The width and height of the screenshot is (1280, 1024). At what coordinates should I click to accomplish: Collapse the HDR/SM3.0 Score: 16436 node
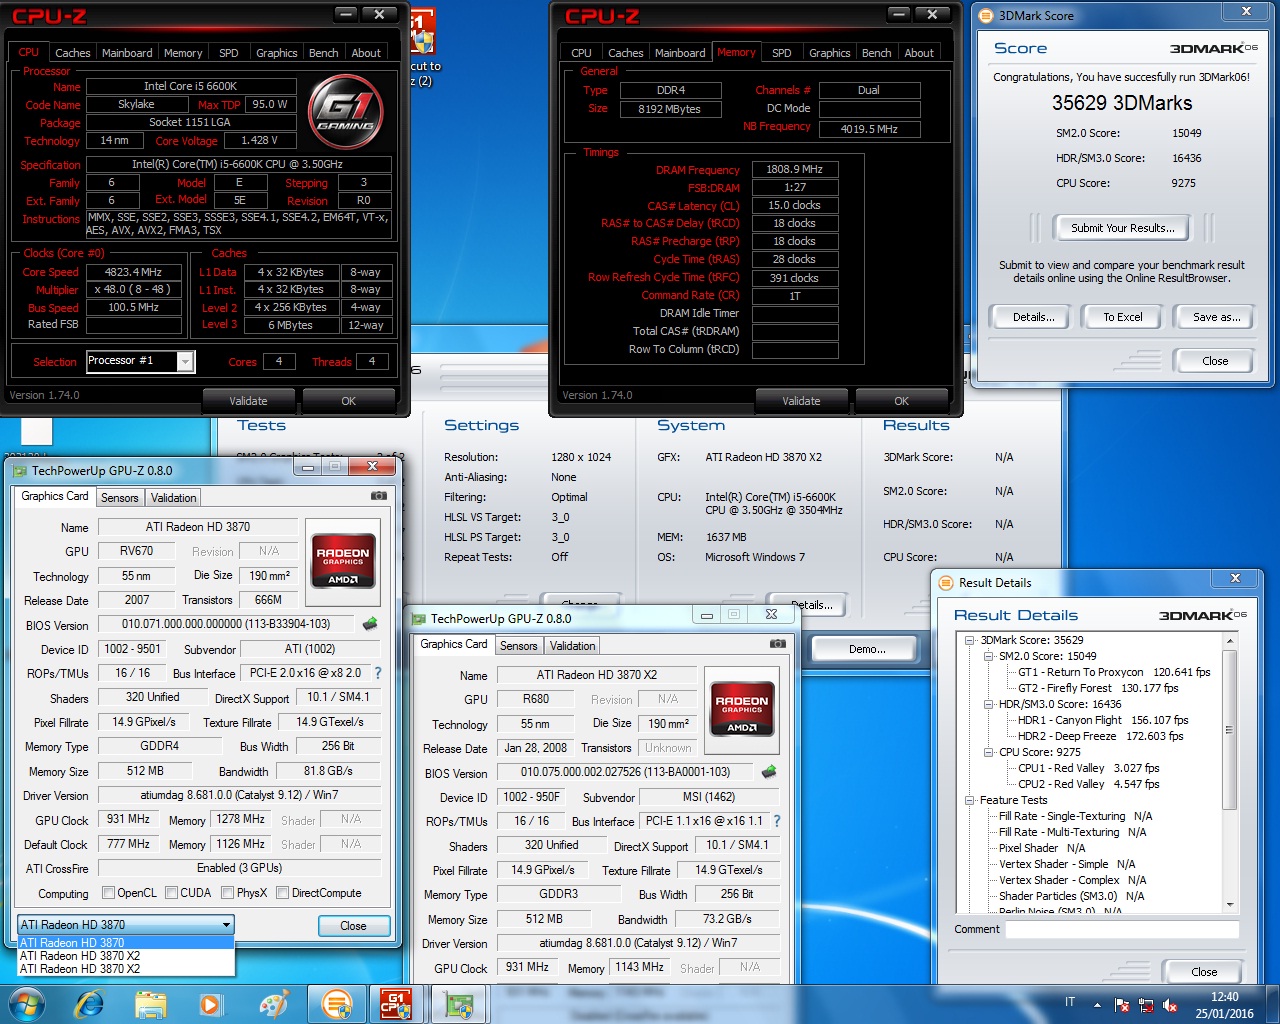click(988, 705)
